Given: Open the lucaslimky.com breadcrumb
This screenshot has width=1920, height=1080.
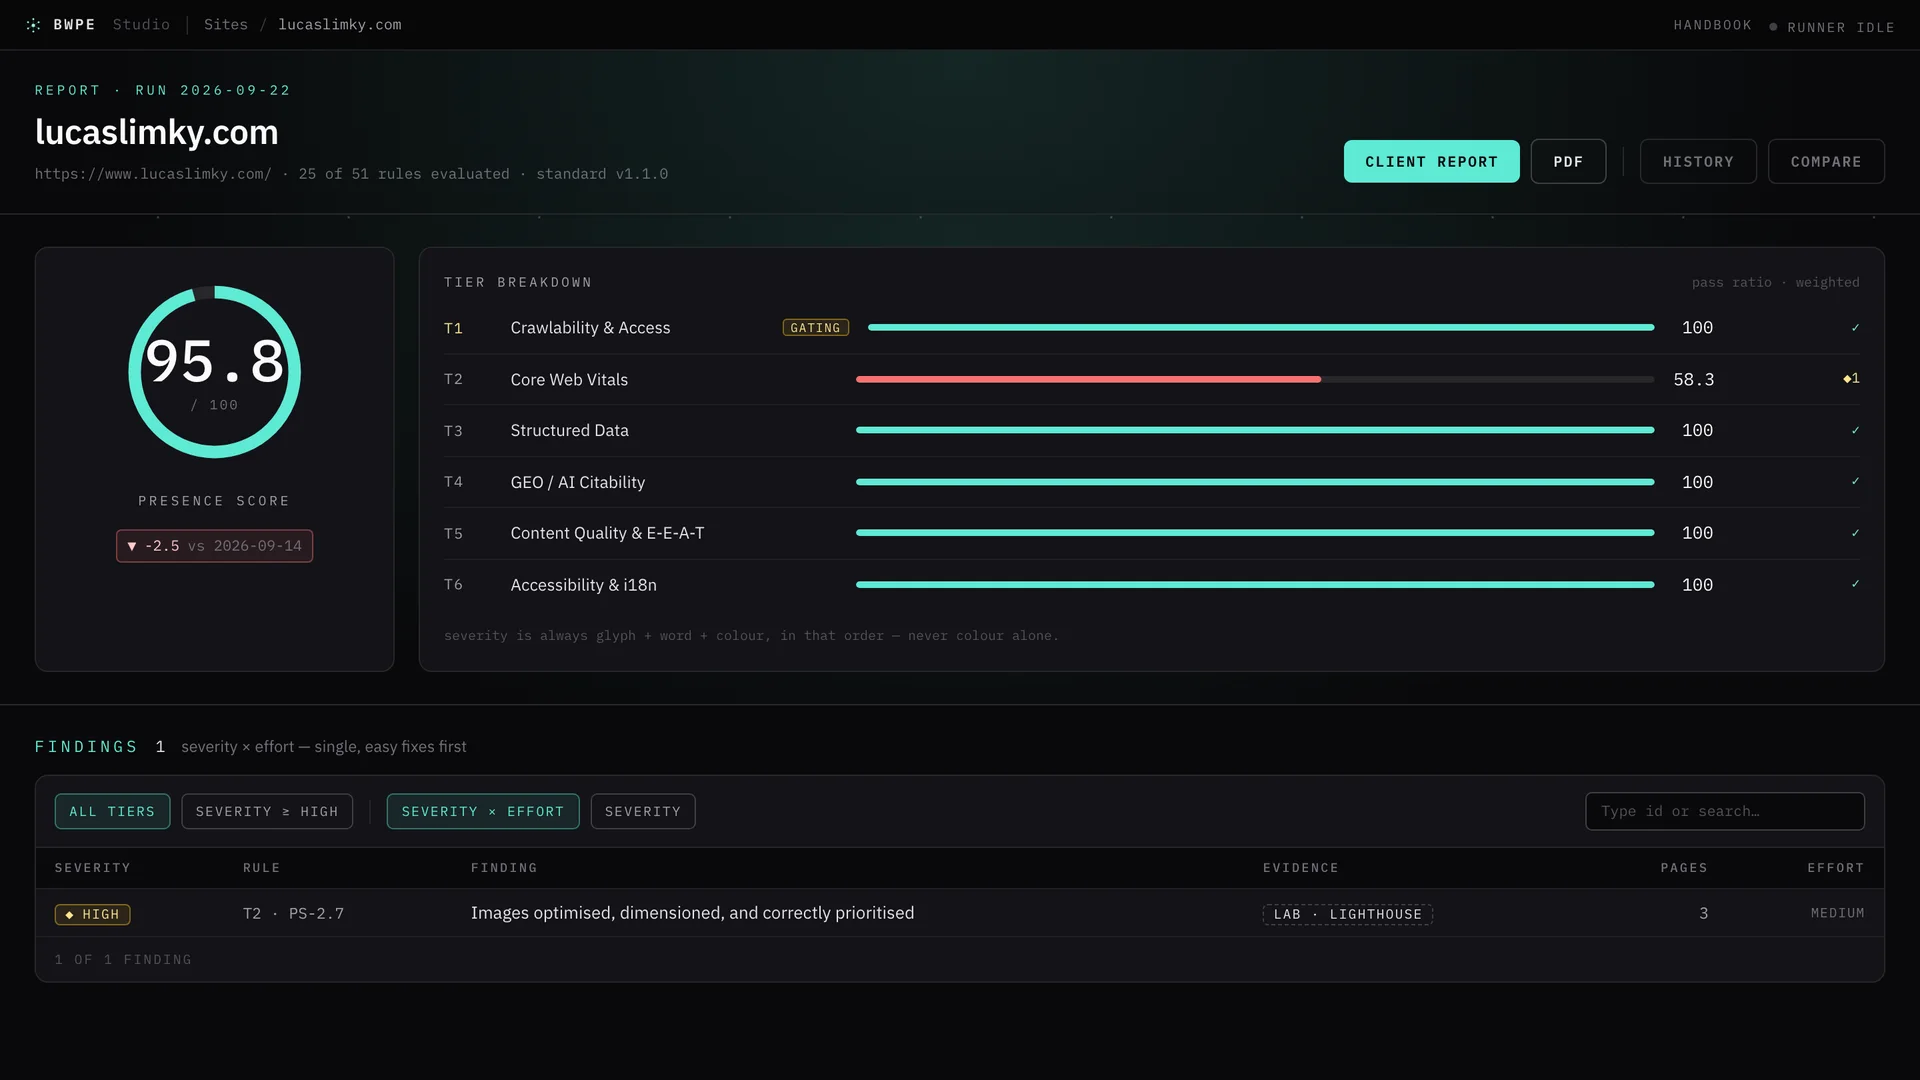Looking at the screenshot, I should pos(340,25).
